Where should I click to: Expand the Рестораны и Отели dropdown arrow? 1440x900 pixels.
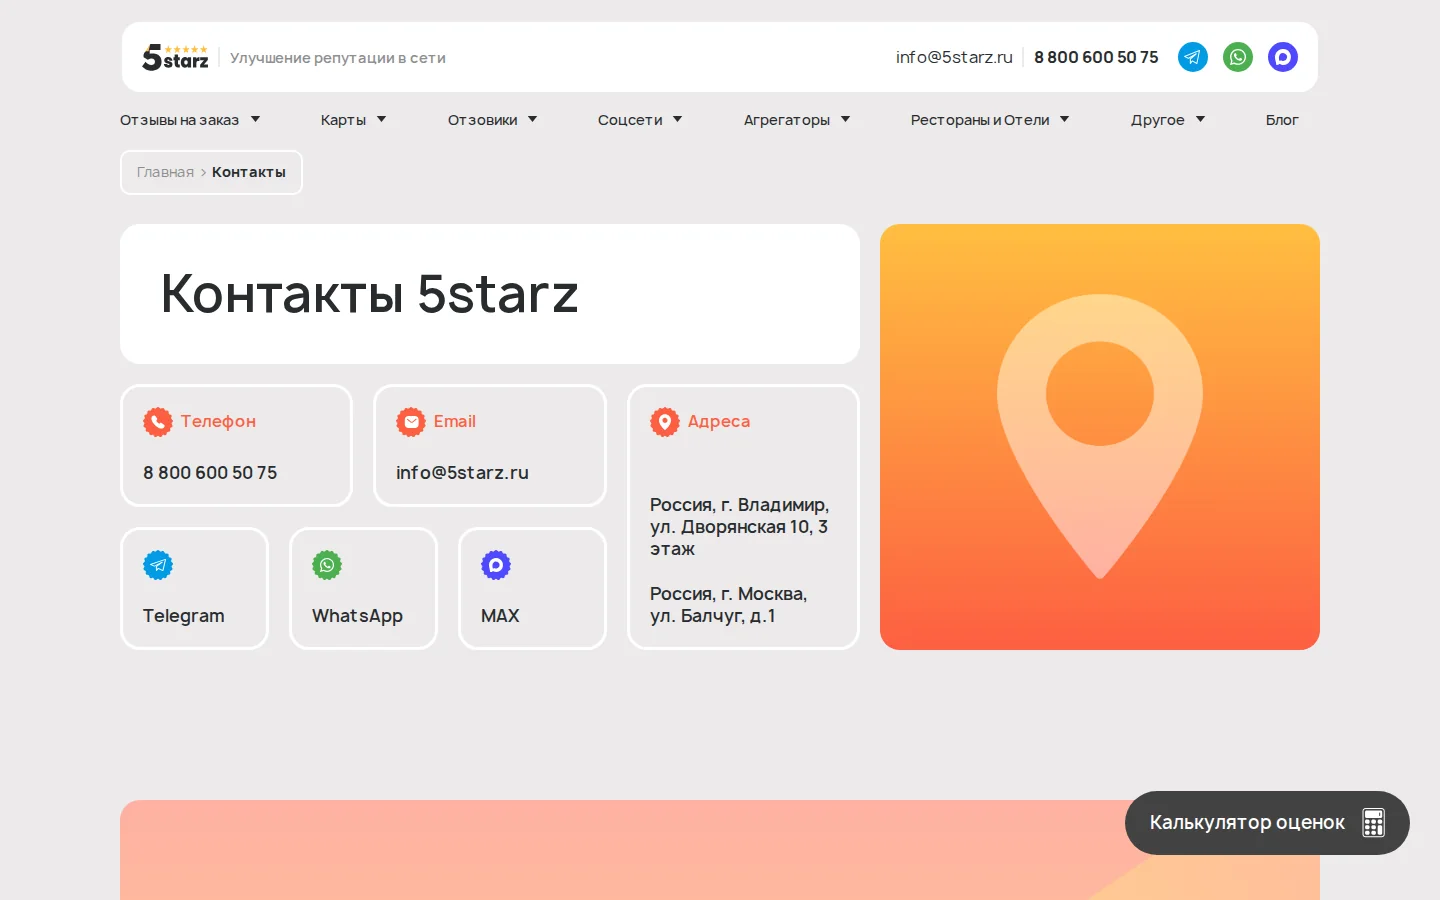pyautogui.click(x=1064, y=119)
